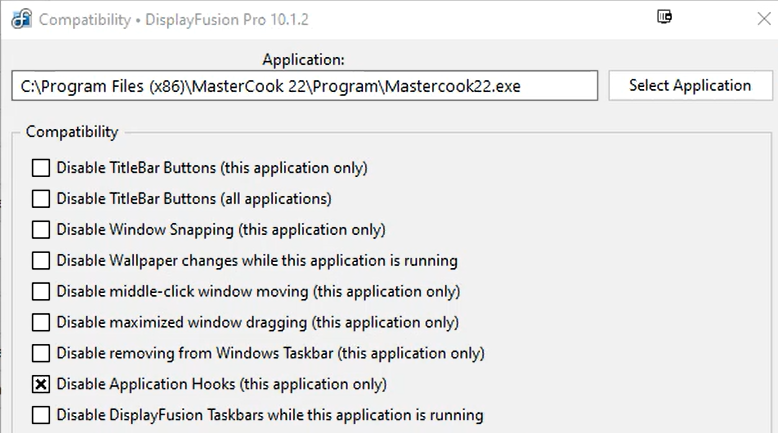Click the 'Disable Window Snapping' label text
Image resolution: width=778 pixels, height=433 pixels.
(145, 230)
